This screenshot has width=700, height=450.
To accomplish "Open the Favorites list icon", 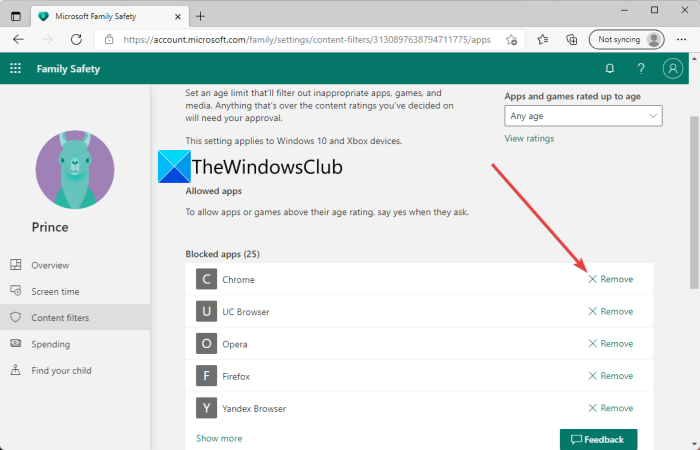I will point(543,40).
